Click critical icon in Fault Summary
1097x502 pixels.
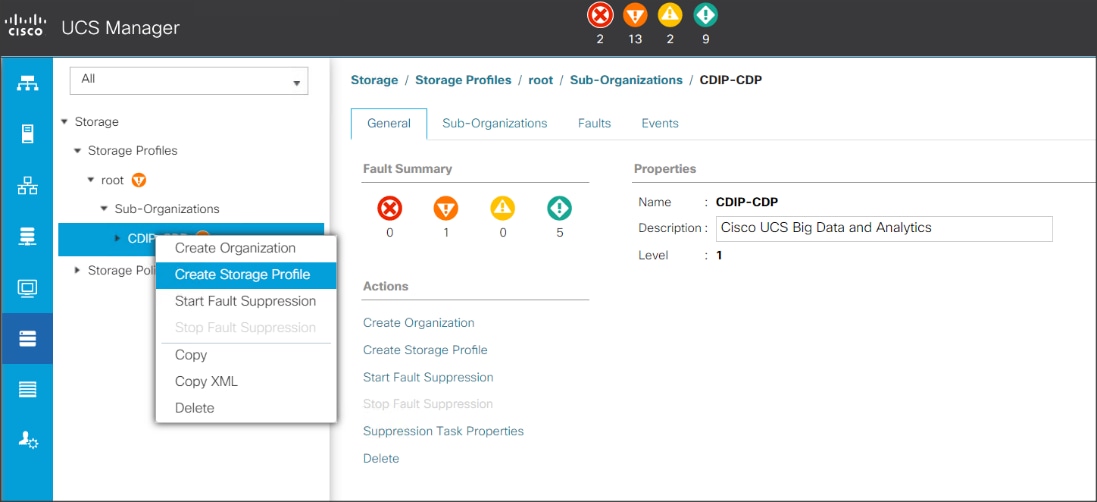pos(390,208)
